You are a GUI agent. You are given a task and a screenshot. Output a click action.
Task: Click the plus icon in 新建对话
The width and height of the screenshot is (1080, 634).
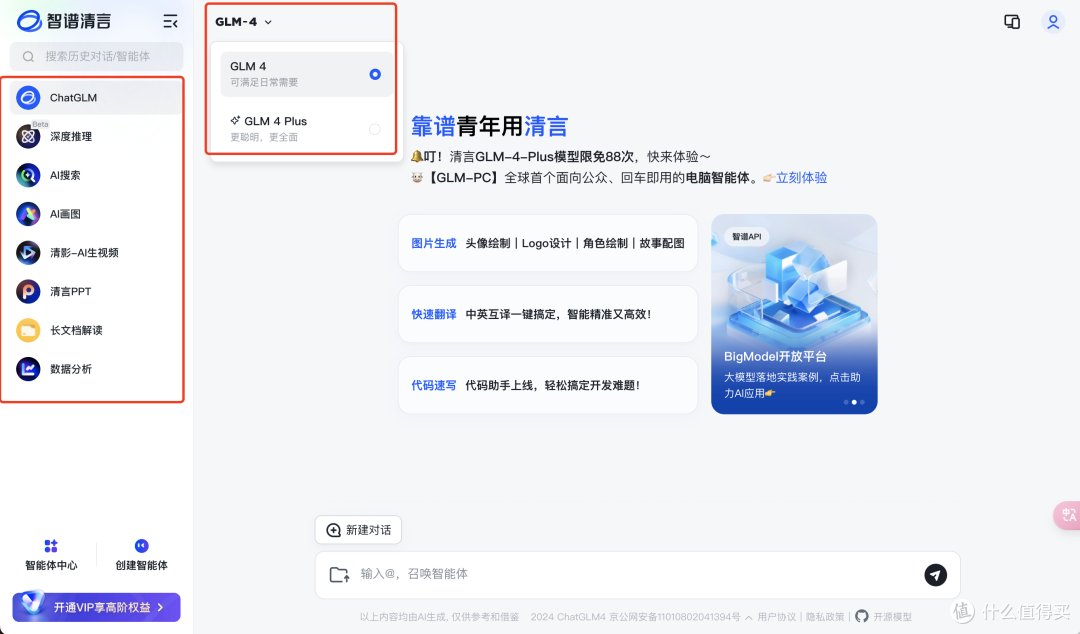tap(333, 530)
